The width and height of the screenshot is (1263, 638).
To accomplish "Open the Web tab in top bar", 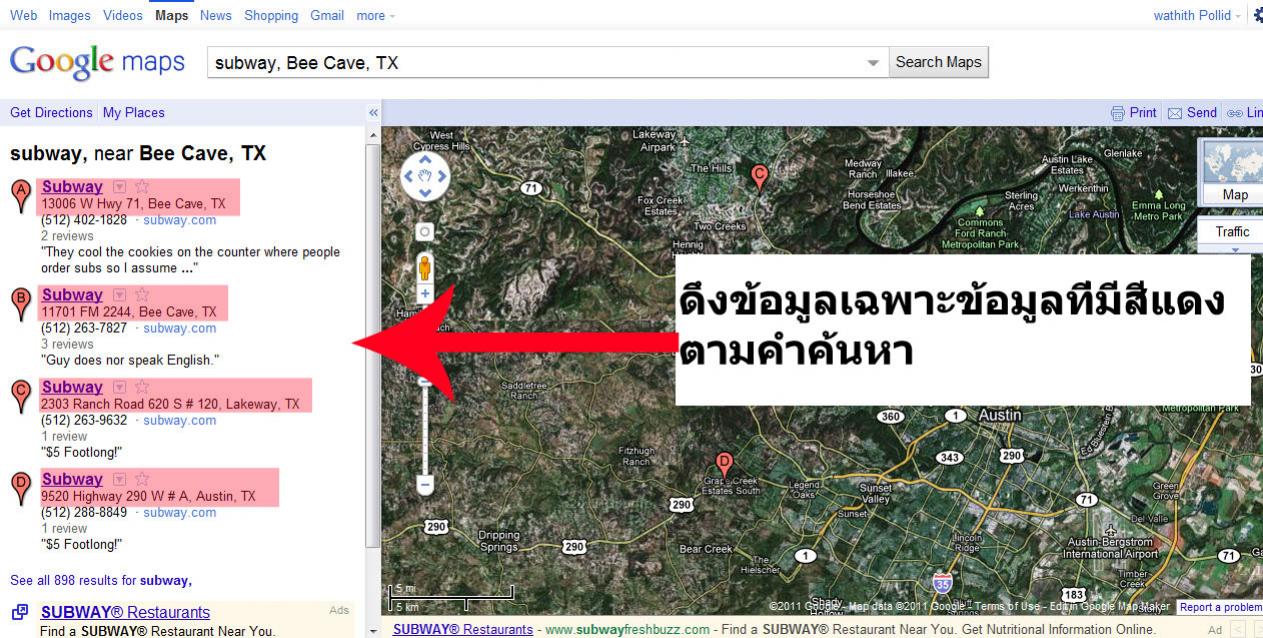I will (x=23, y=15).
